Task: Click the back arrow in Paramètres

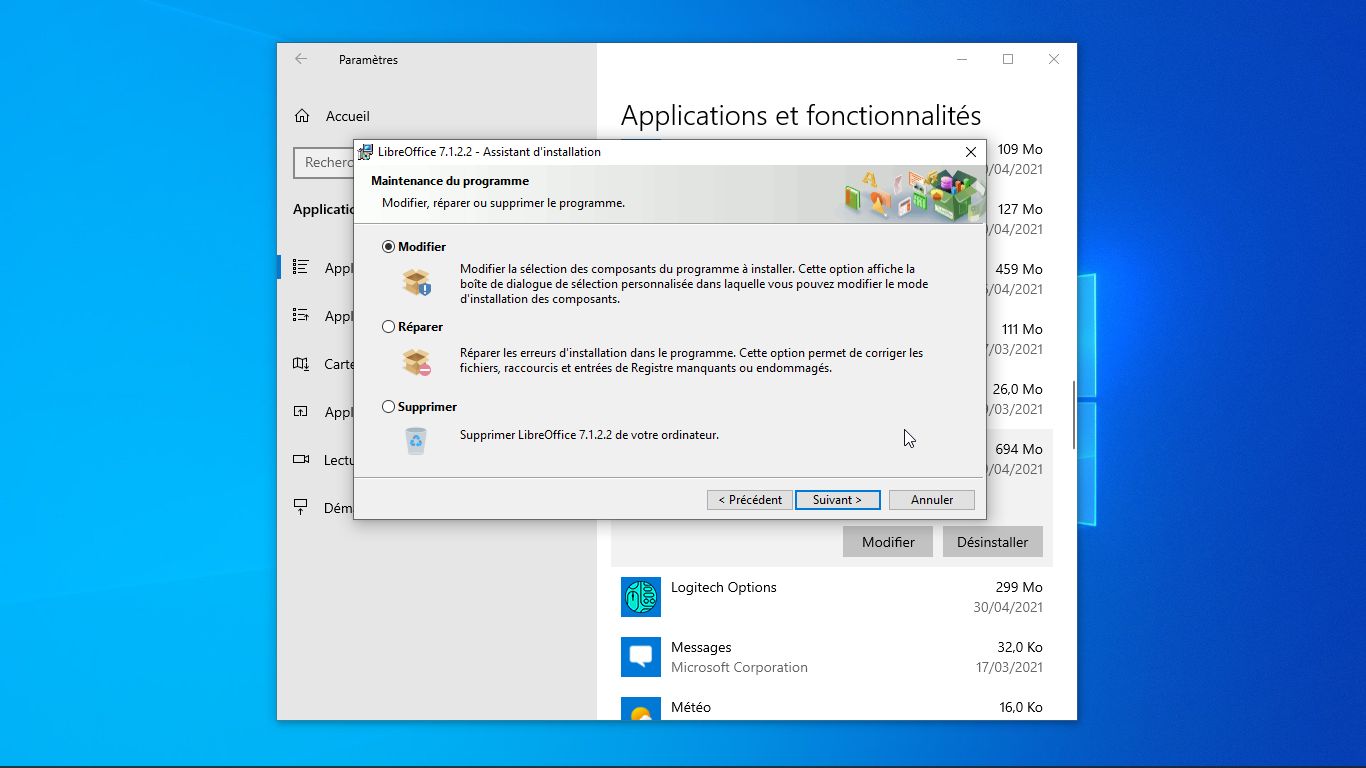Action: (x=300, y=59)
